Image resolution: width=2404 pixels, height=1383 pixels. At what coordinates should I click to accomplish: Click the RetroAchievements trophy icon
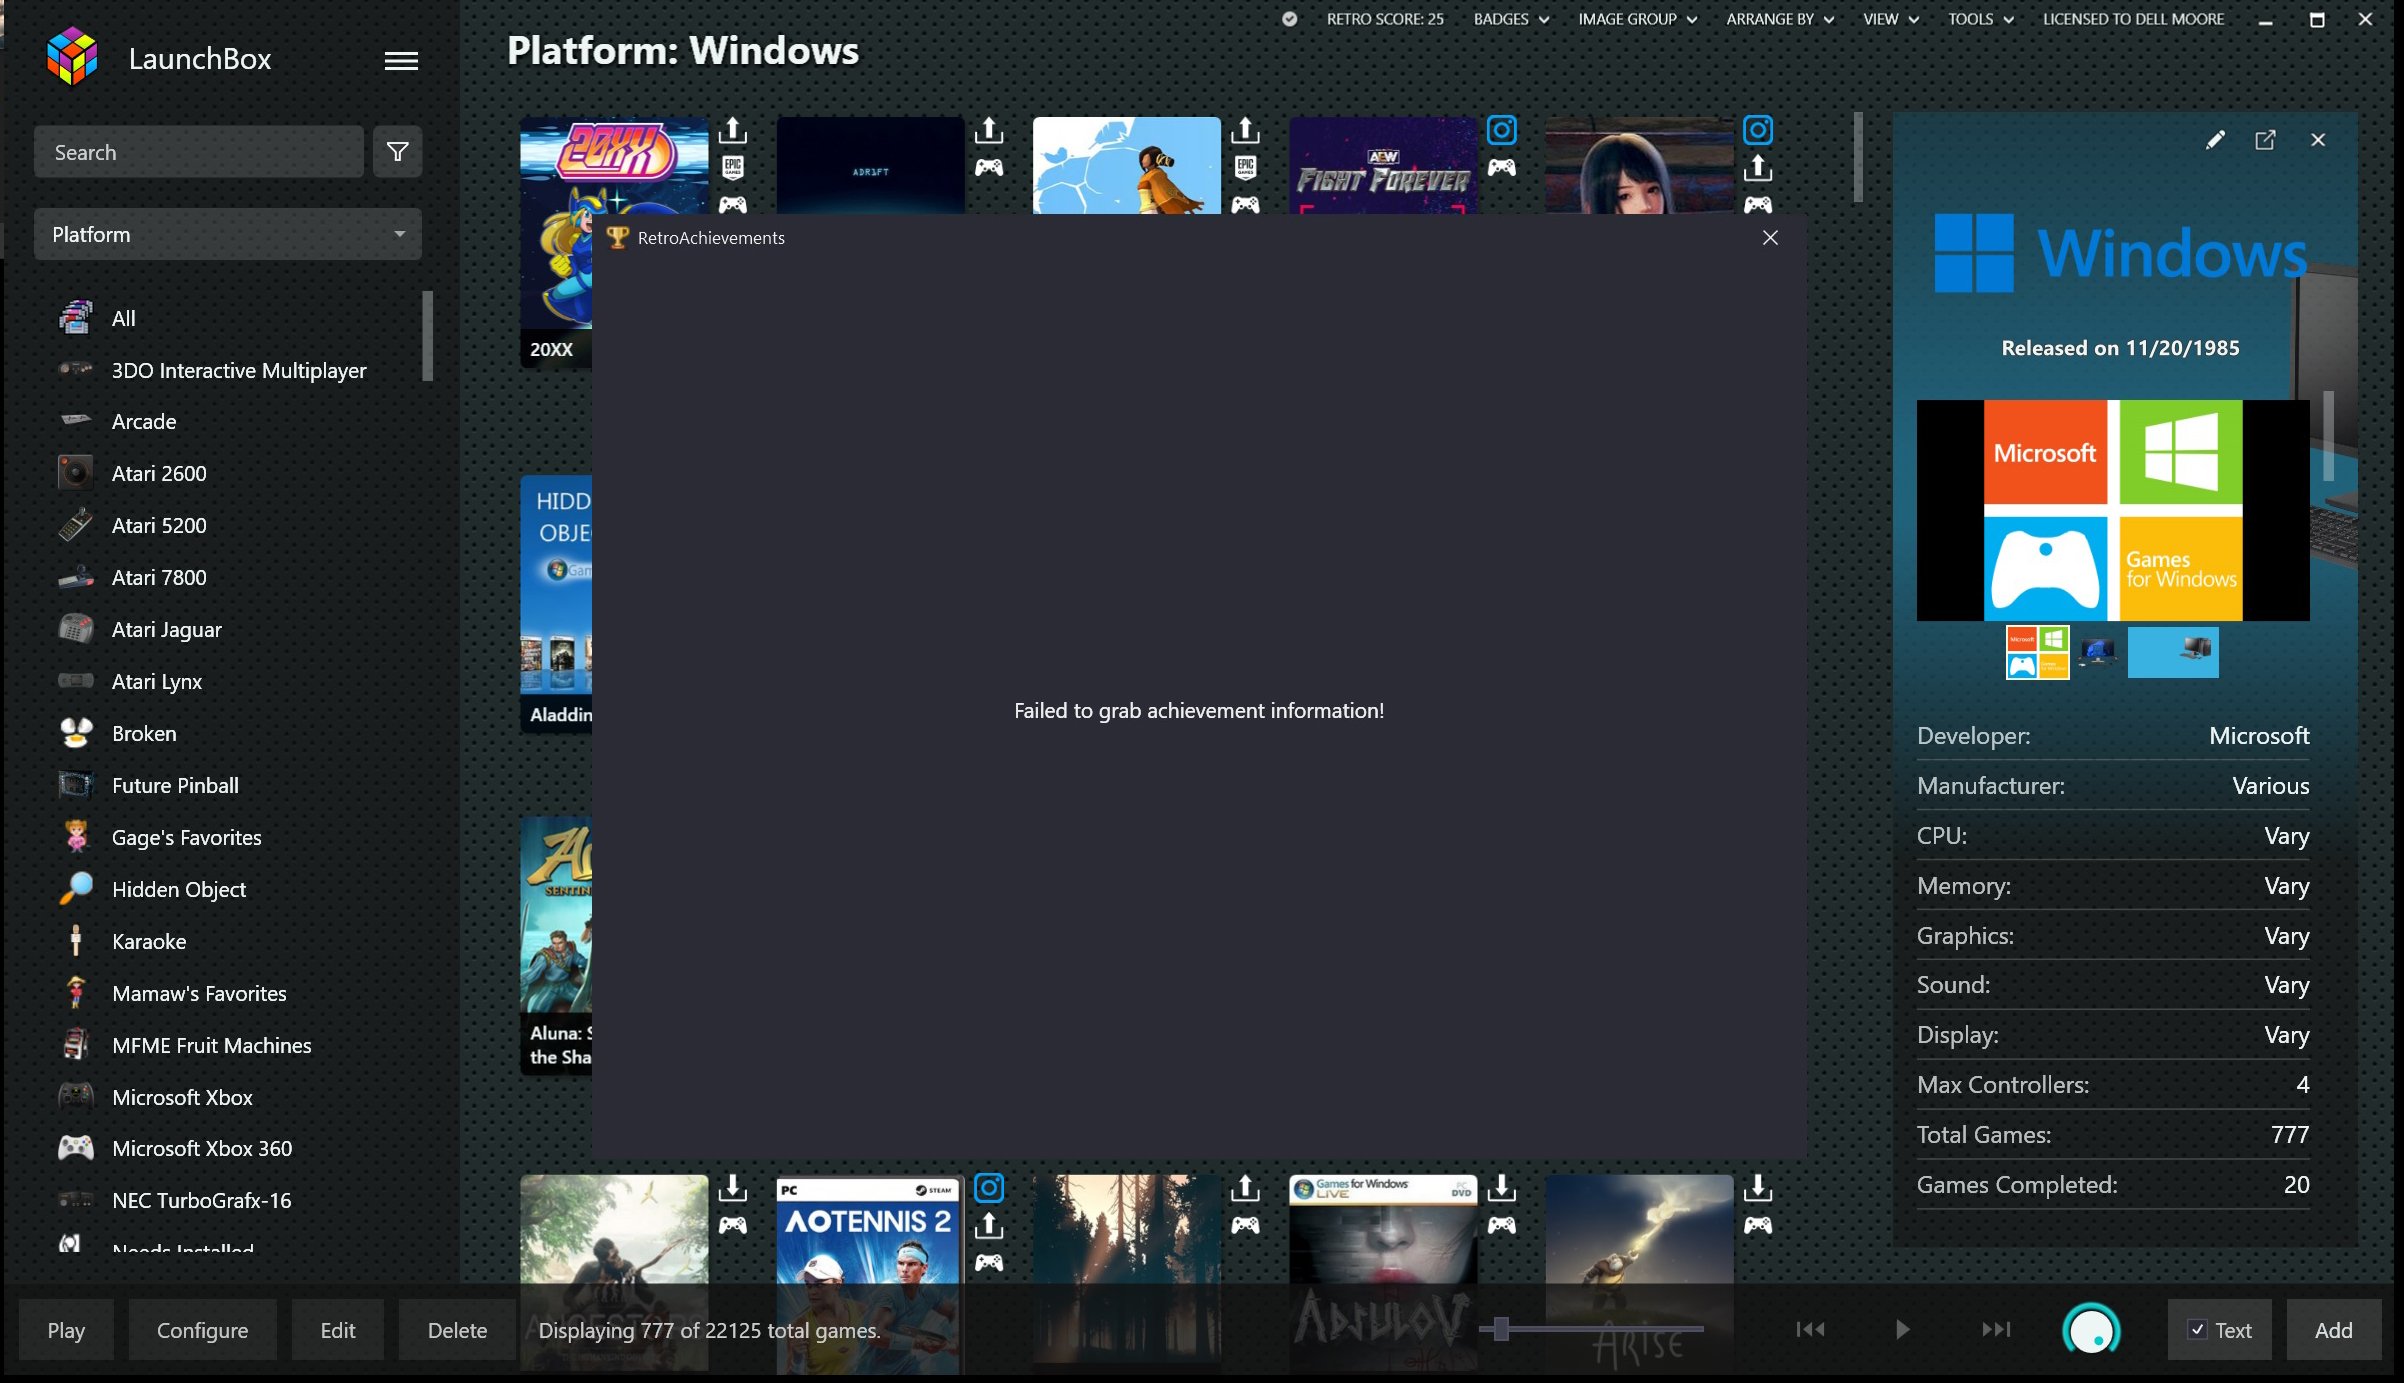click(617, 238)
